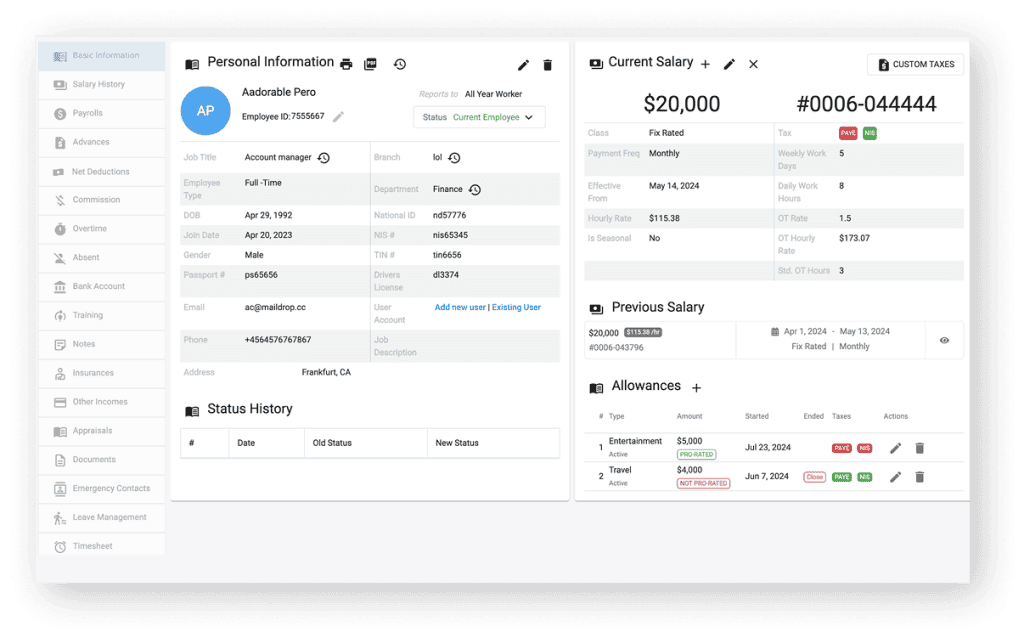Edit Personal Information with pencil icon
Image resolution: width=1024 pixels, height=638 pixels.
523,65
